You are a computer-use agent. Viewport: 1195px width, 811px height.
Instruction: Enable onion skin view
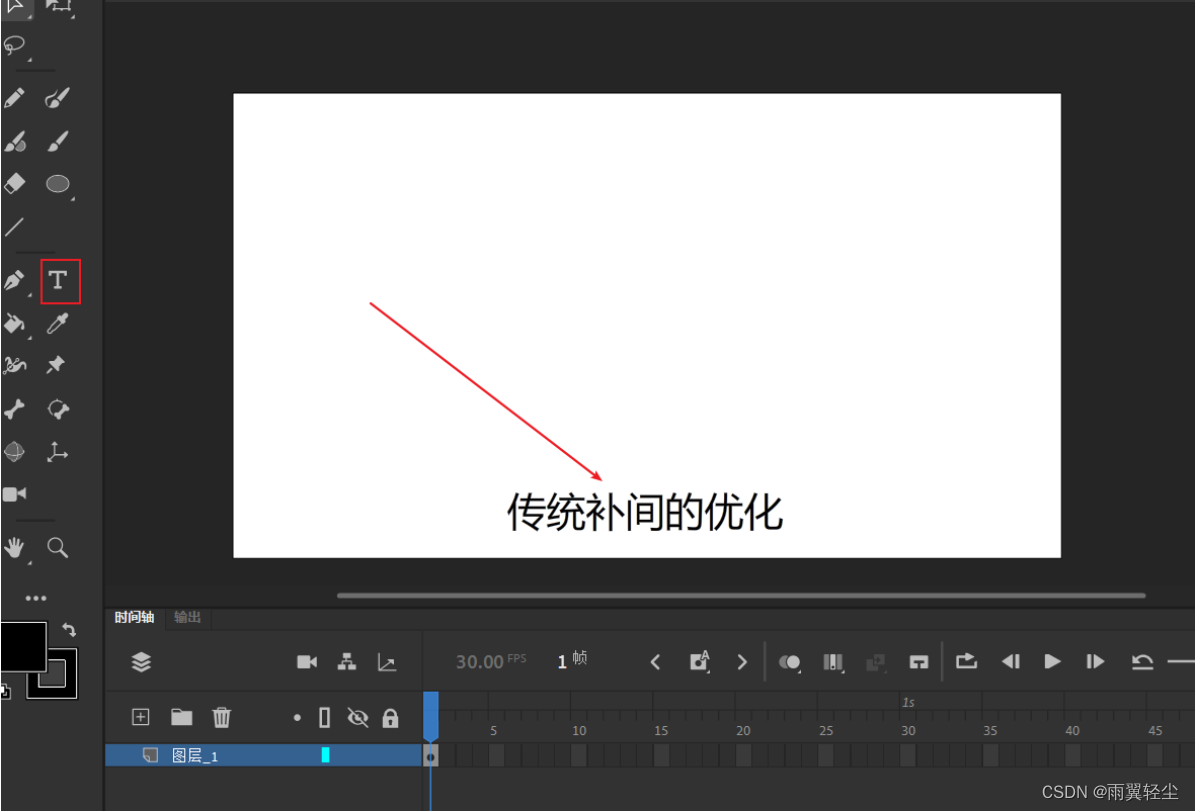[x=790, y=662]
